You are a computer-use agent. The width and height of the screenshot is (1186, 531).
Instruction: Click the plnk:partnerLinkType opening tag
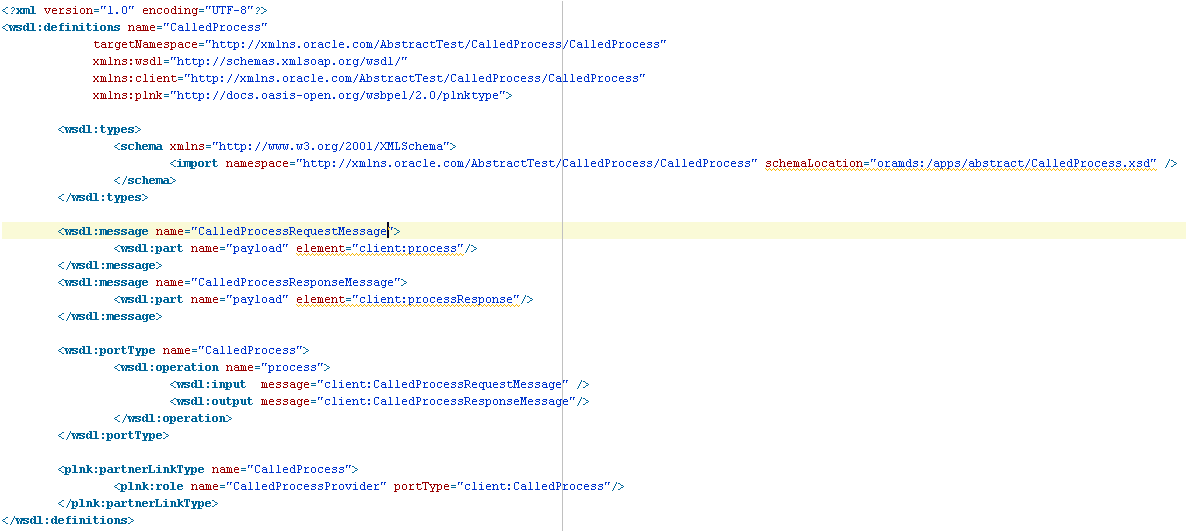pos(132,470)
